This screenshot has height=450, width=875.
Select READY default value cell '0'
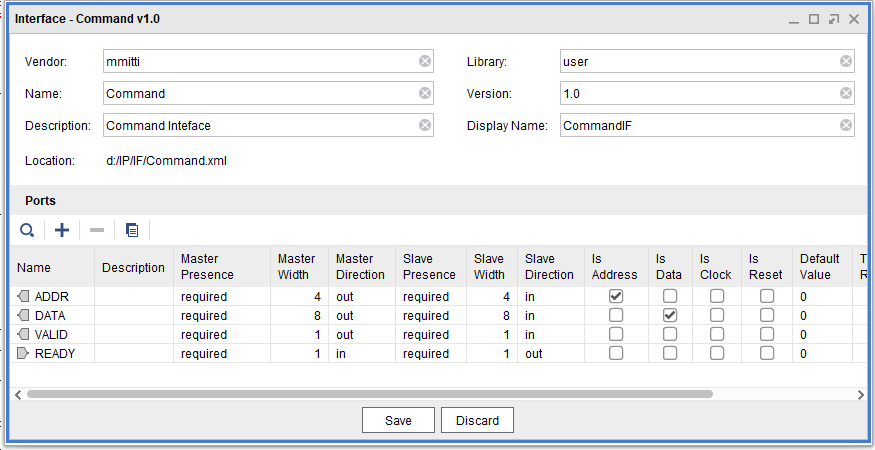click(822, 353)
